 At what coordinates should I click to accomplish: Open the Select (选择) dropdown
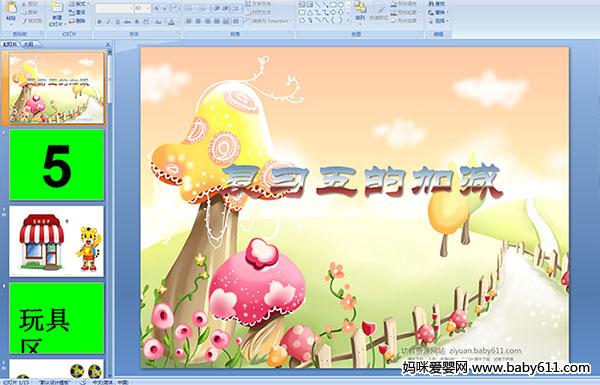(439, 21)
